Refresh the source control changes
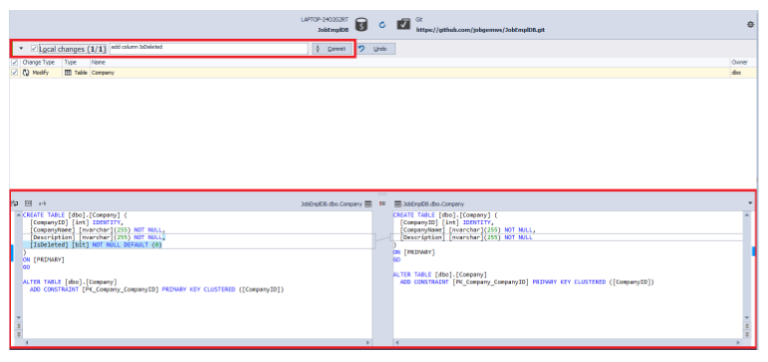 [x=383, y=24]
